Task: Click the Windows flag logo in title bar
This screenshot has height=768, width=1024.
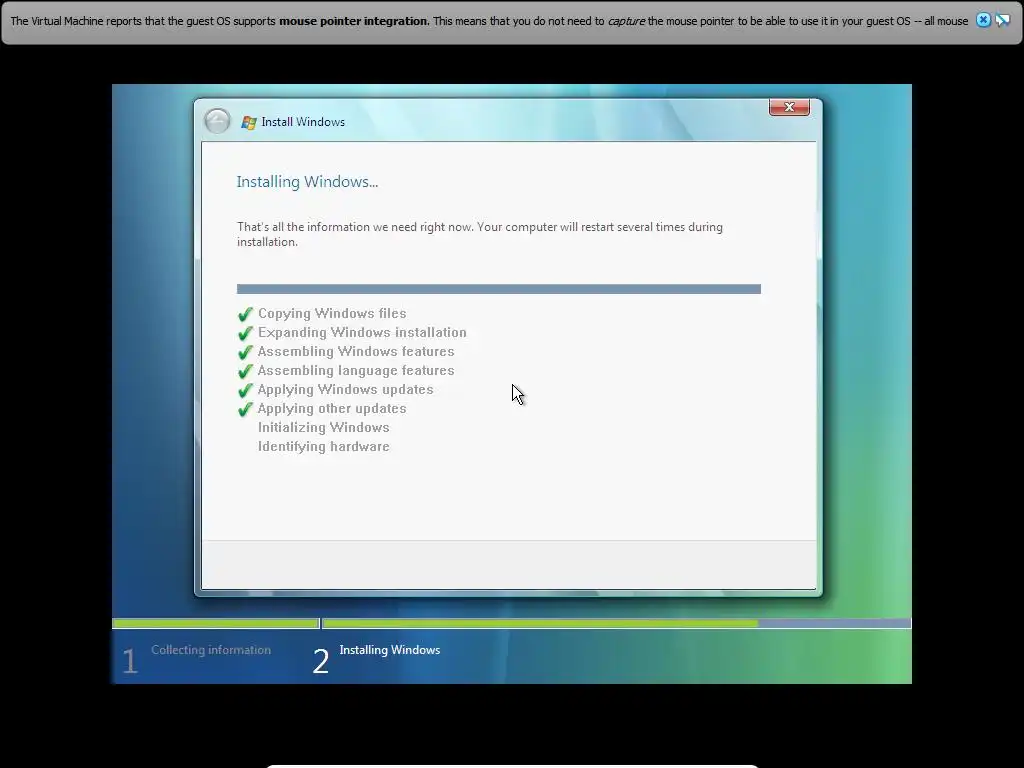Action: 249,122
